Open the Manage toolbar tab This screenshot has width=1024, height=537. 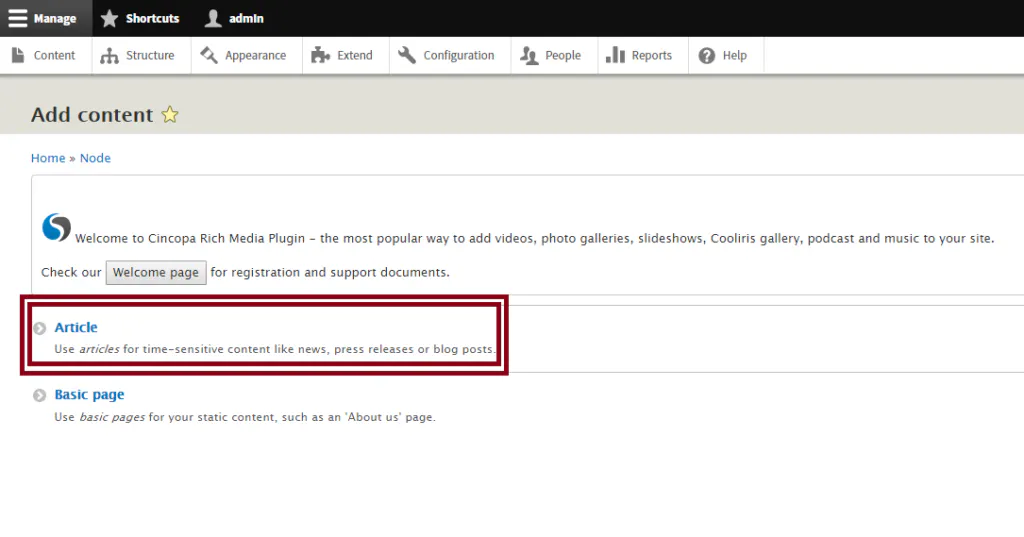pyautogui.click(x=46, y=18)
